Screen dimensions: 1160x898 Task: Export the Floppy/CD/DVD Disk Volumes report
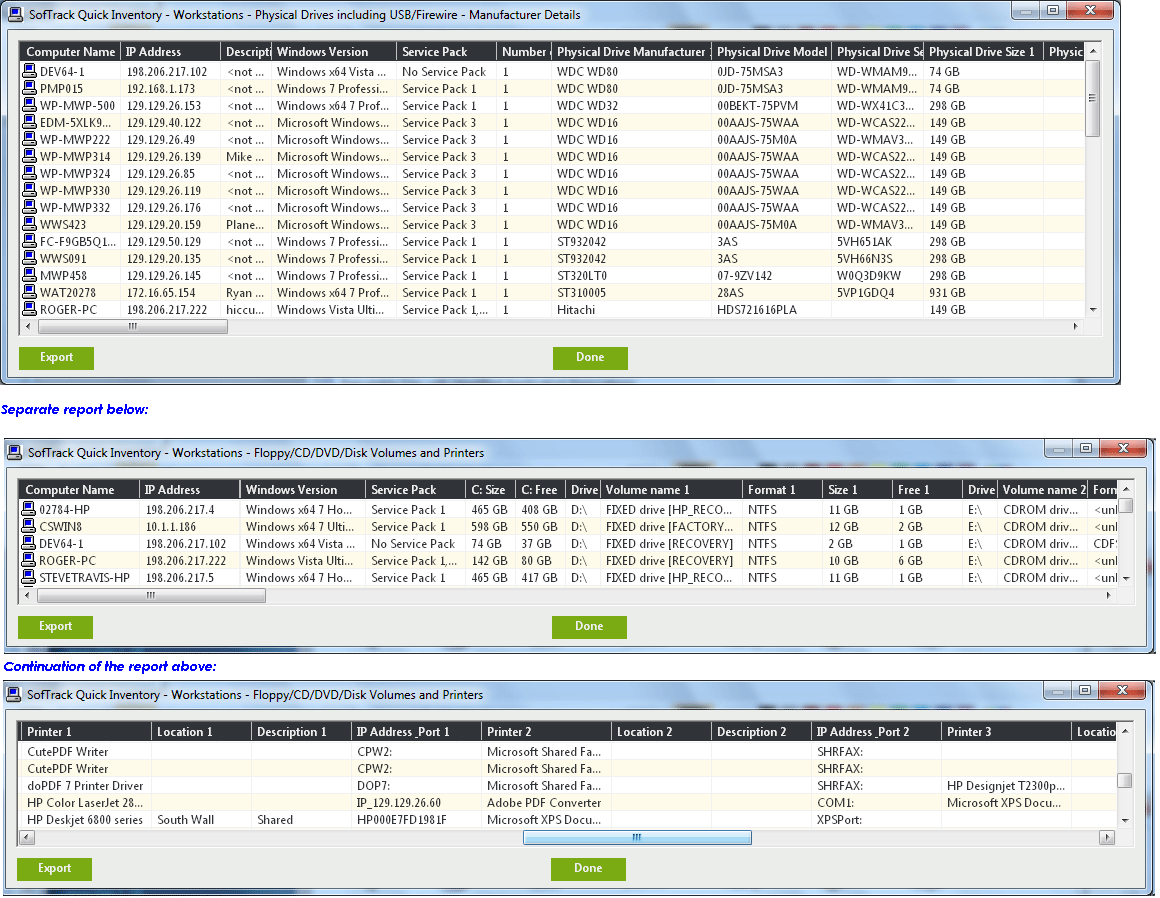[x=55, y=627]
